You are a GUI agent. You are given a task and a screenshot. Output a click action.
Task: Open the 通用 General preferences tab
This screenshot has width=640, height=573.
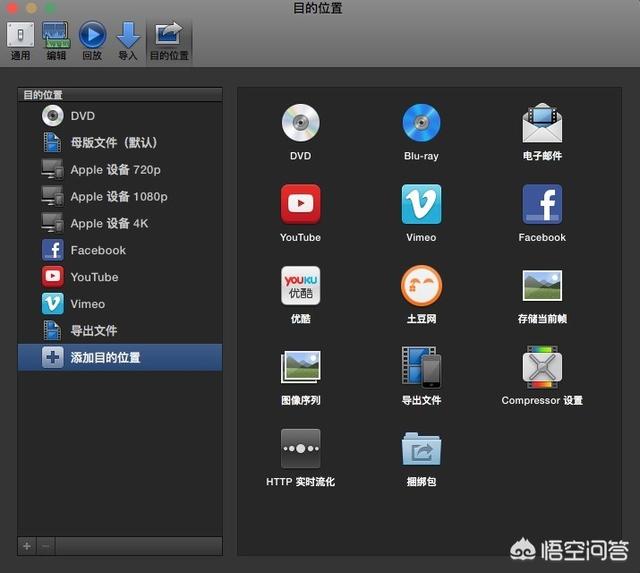[x=20, y=41]
